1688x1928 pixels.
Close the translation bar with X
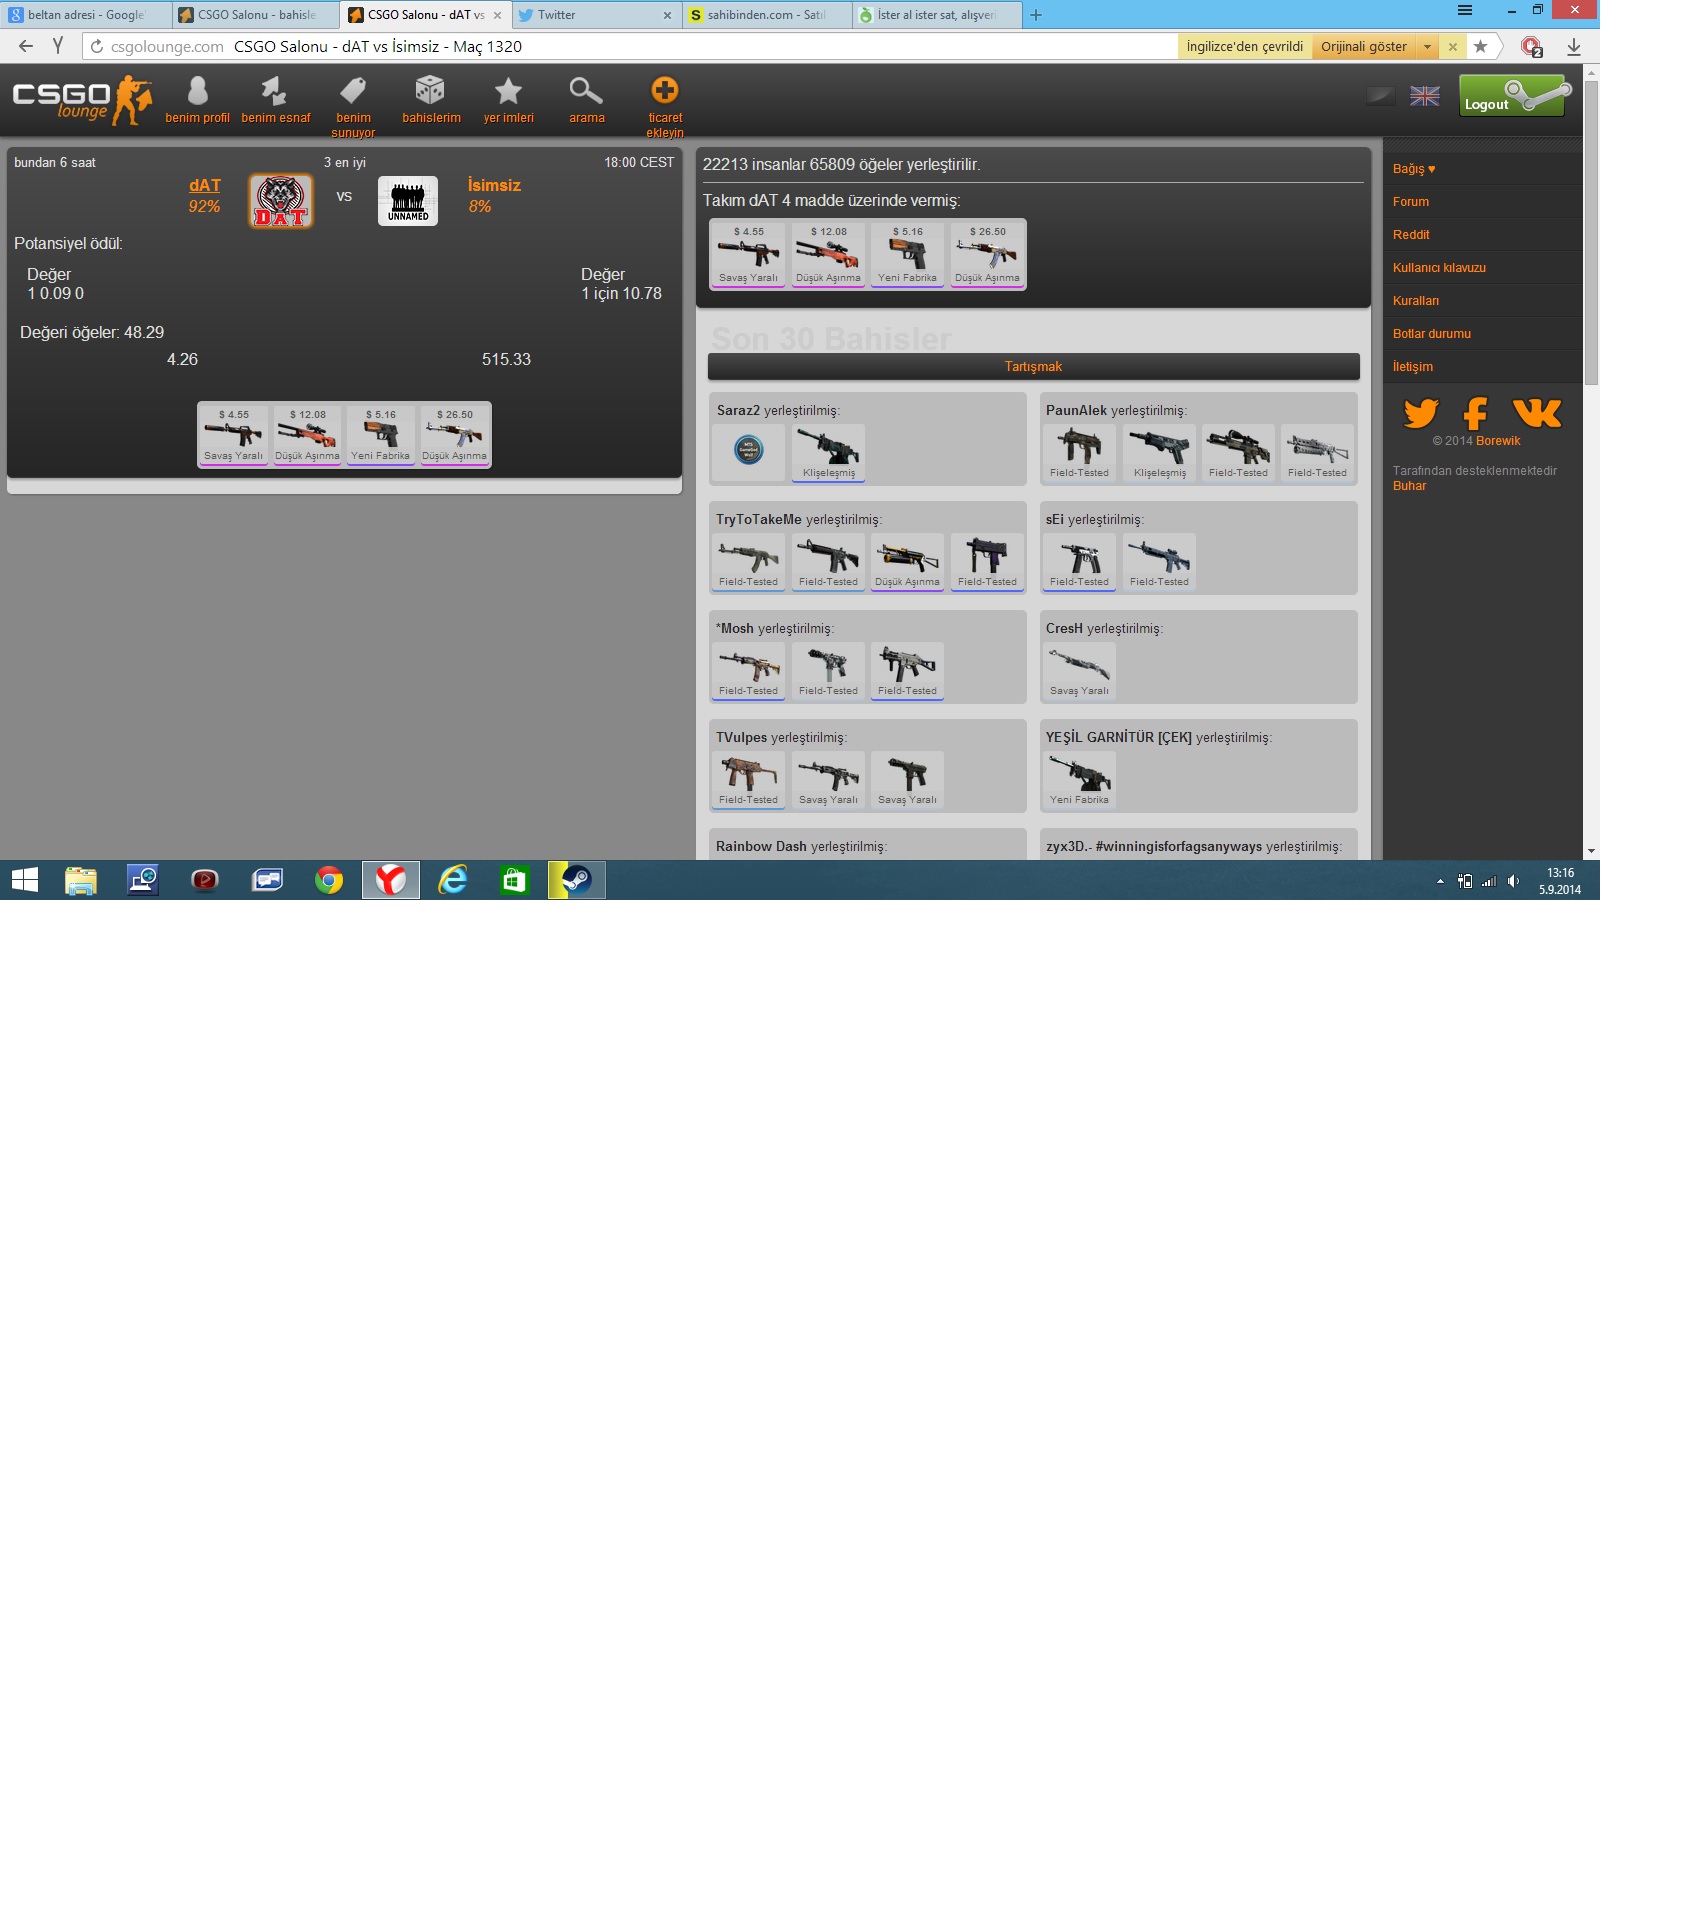click(1452, 46)
